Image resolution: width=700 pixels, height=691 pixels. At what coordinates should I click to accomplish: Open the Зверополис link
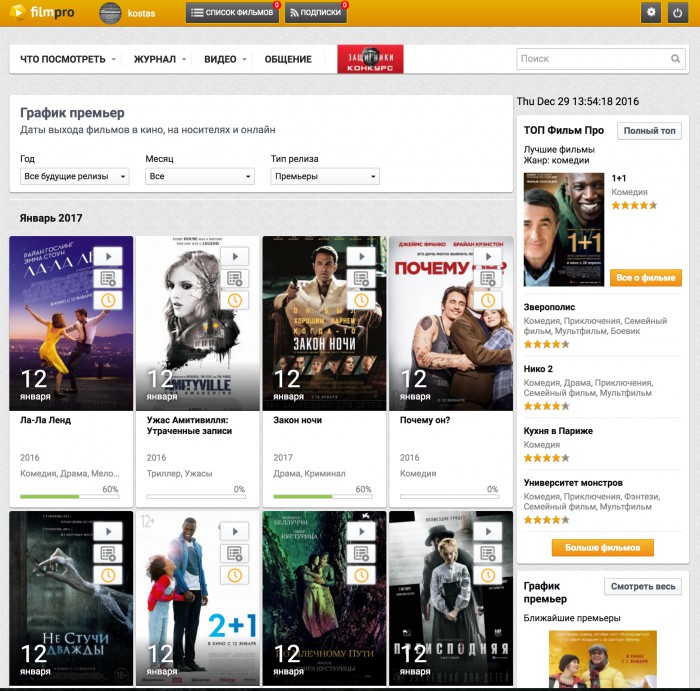pyautogui.click(x=549, y=307)
